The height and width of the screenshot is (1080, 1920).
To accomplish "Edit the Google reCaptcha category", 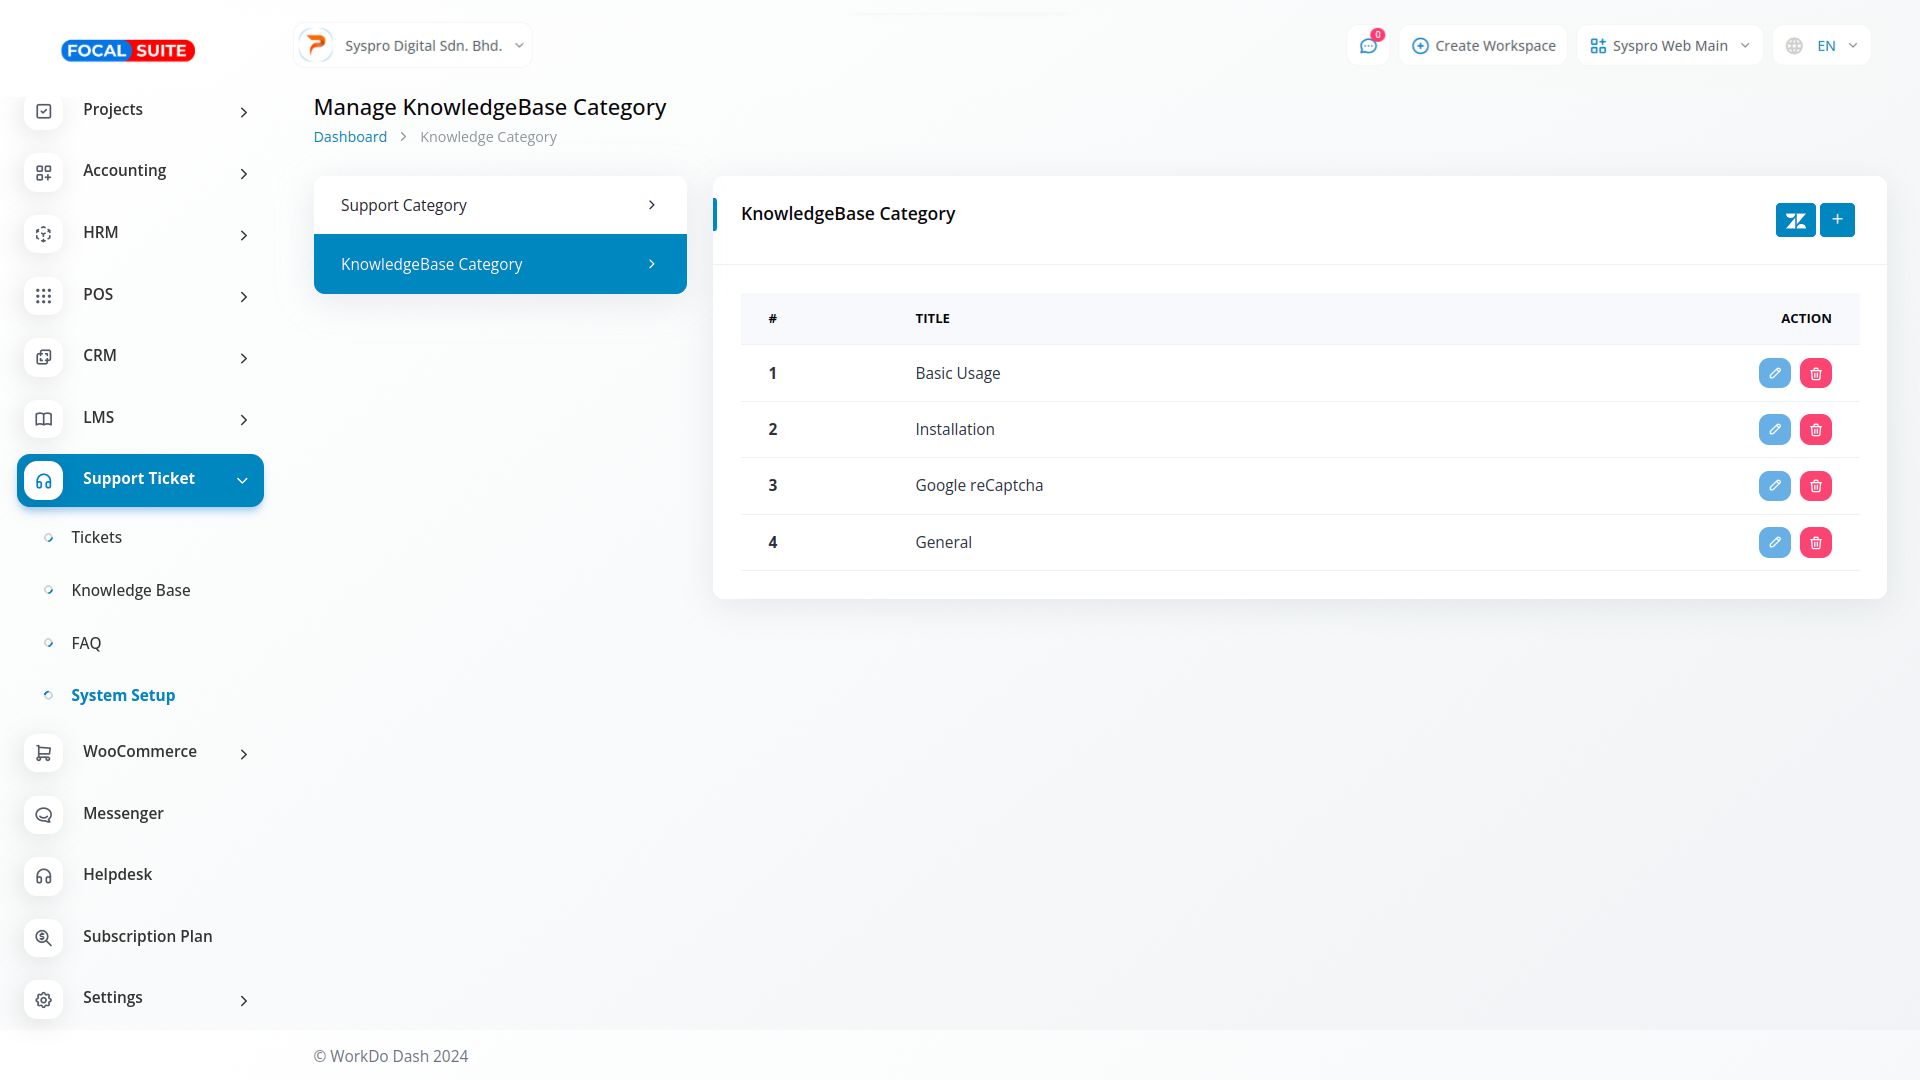I will coord(1774,486).
